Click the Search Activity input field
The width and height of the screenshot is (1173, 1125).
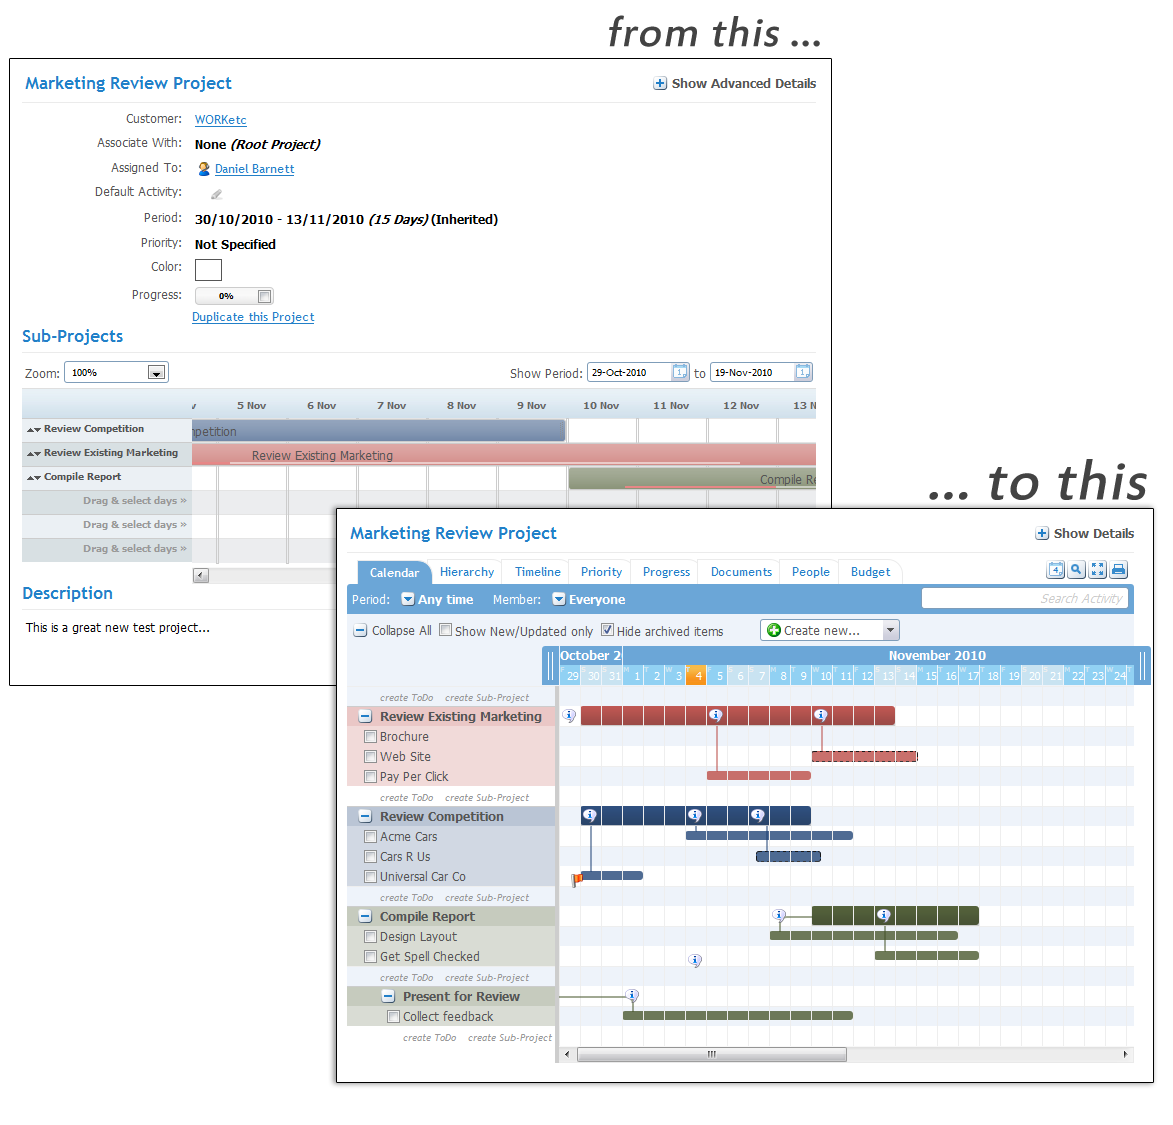point(1025,598)
